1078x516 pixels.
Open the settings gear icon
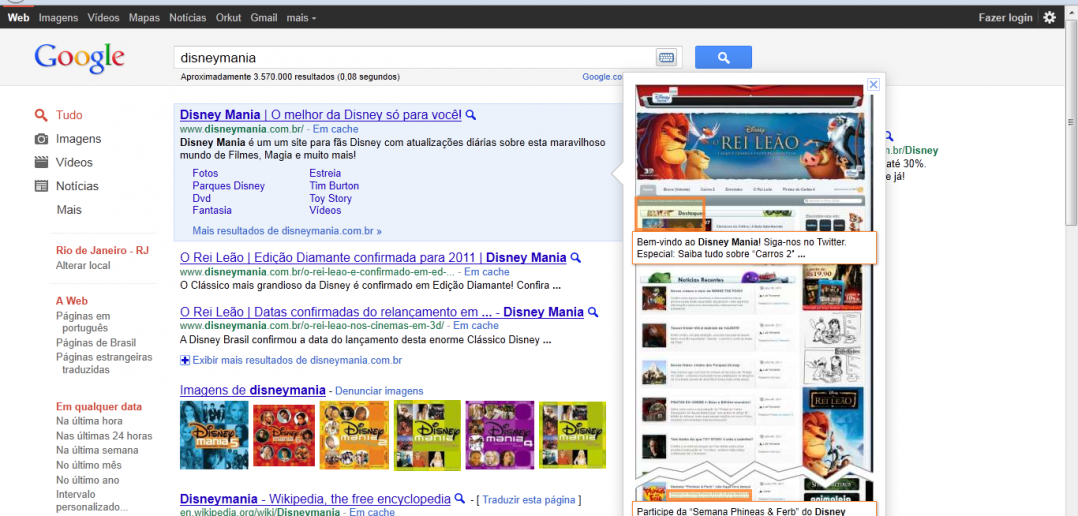[1049, 17]
